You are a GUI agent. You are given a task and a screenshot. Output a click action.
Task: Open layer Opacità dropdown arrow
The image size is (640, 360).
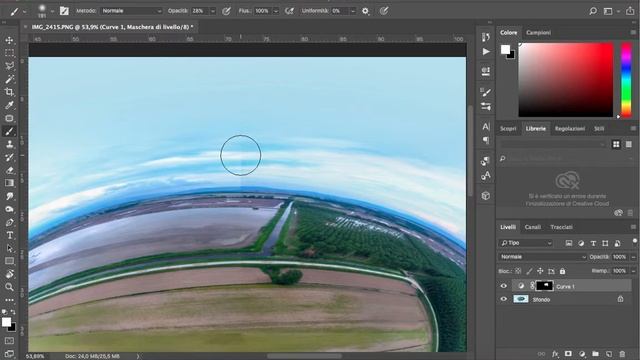coord(633,257)
